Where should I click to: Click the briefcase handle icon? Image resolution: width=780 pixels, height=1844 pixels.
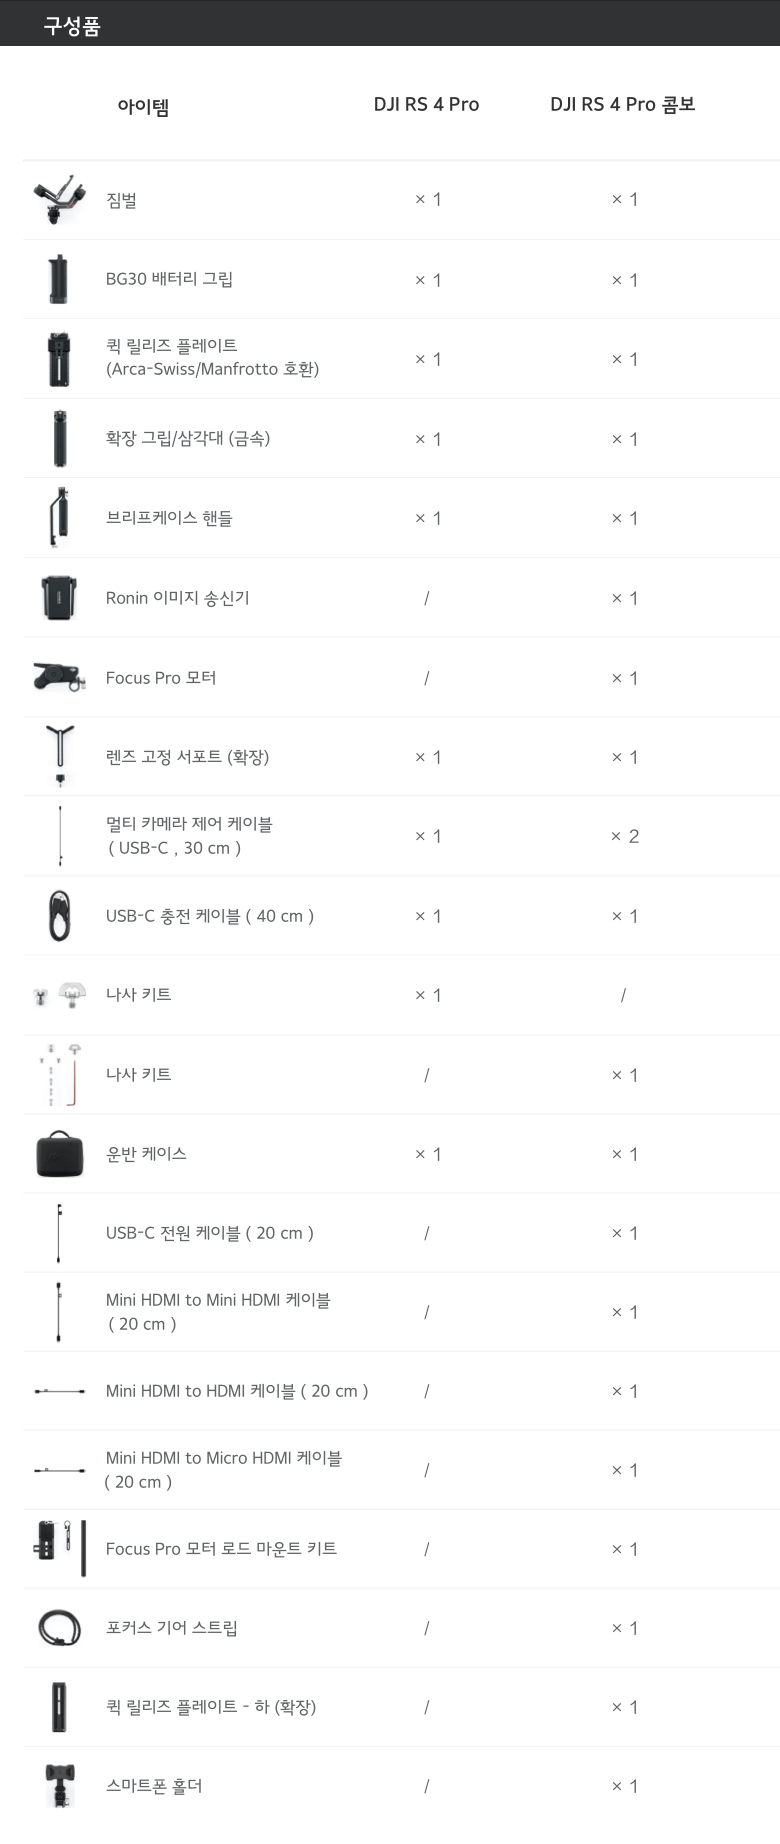[x=59, y=517]
